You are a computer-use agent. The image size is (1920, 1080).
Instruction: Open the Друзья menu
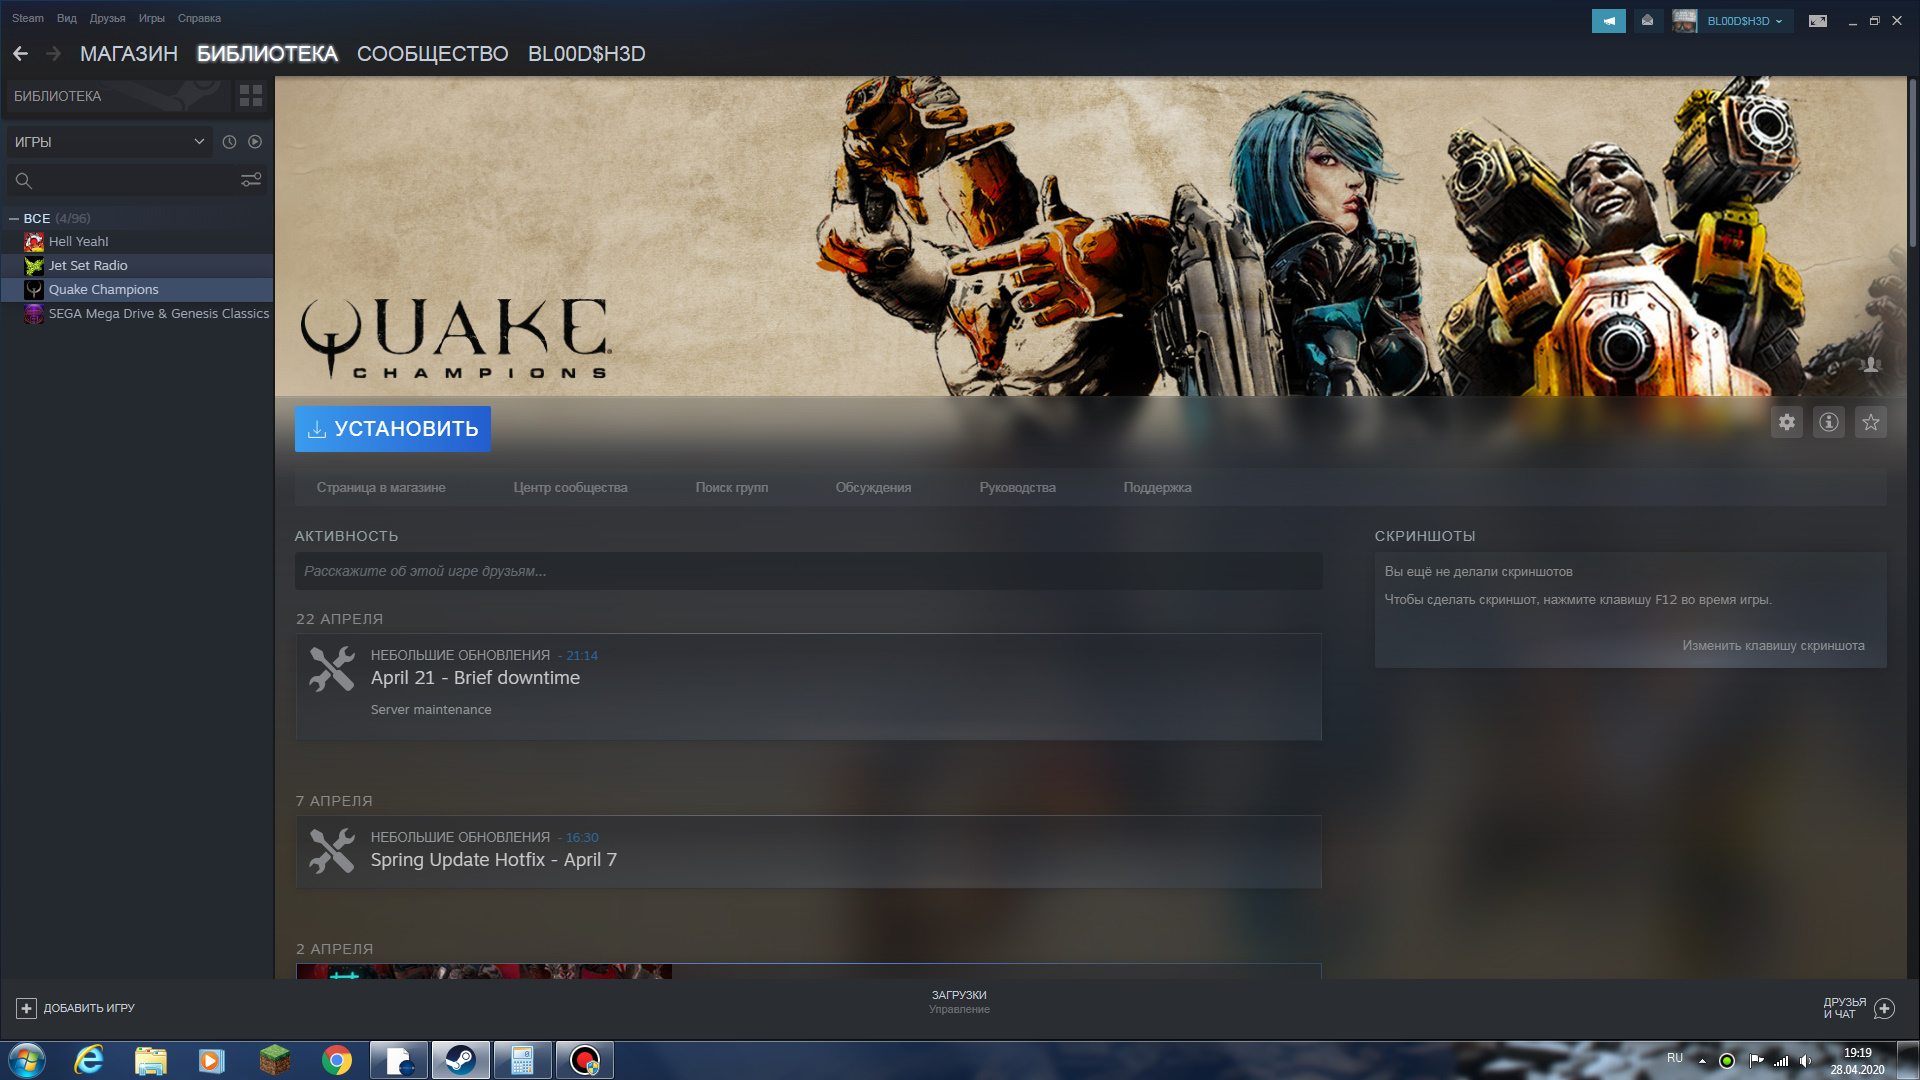point(107,18)
